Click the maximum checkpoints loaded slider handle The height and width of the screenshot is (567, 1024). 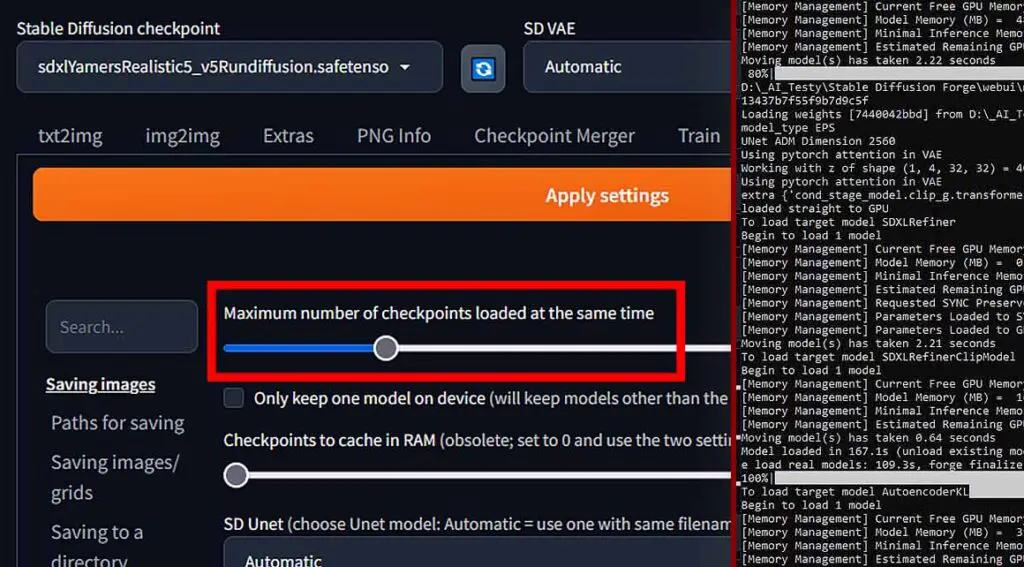[386, 348]
